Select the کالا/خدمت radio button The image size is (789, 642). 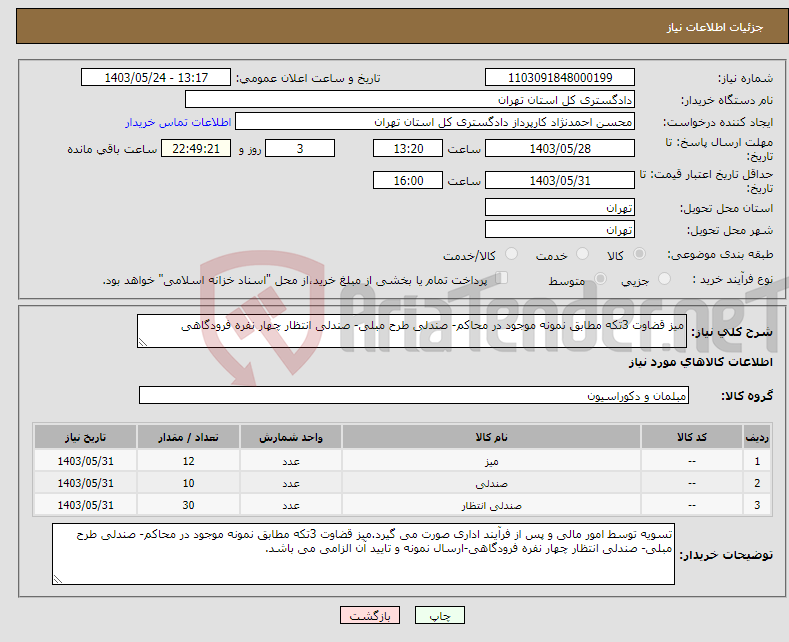click(511, 254)
